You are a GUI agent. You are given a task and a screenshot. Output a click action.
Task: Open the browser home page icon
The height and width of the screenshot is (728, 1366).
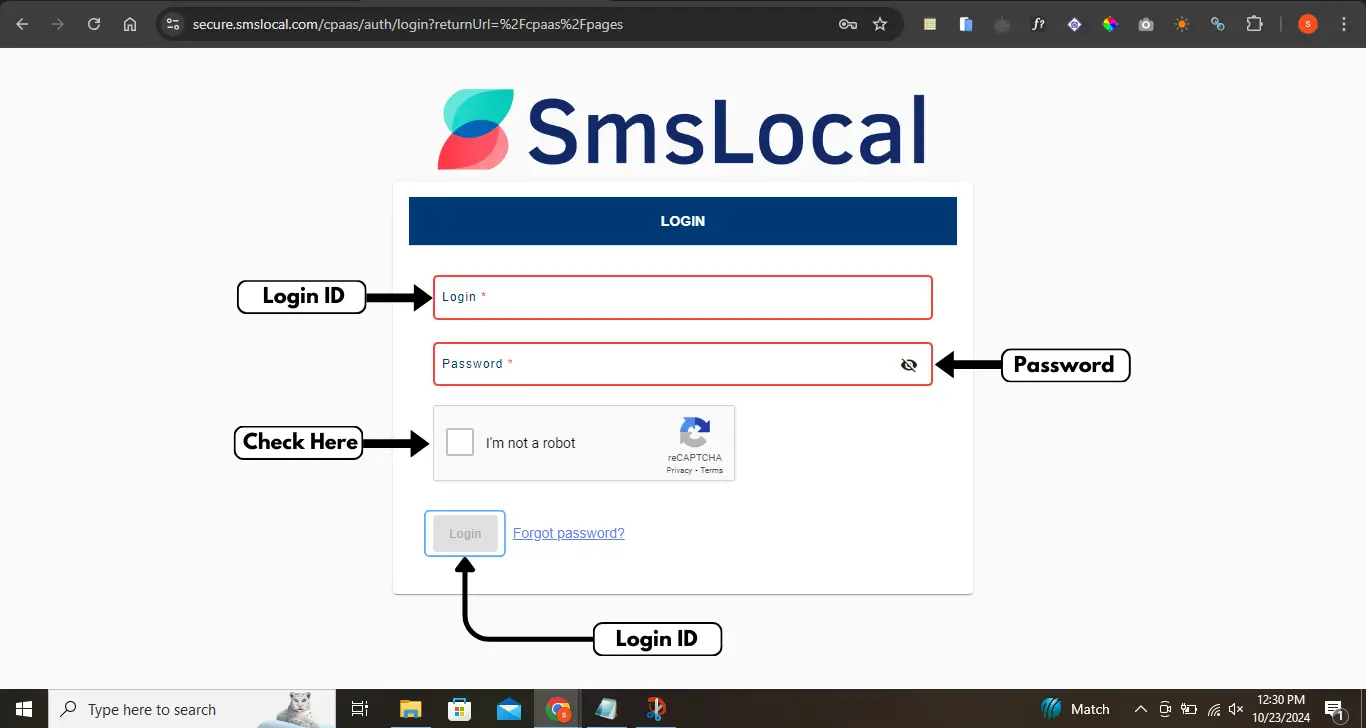(x=130, y=24)
